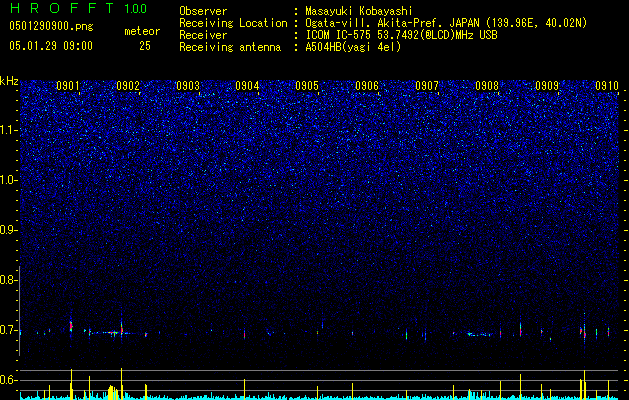Click the 0903 time marker
Image resolution: width=629 pixels, height=400 pixels.
click(x=188, y=86)
